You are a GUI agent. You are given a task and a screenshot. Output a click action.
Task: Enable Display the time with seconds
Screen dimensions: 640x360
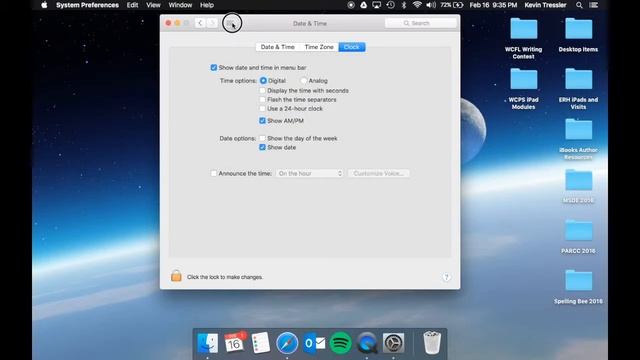click(262, 91)
